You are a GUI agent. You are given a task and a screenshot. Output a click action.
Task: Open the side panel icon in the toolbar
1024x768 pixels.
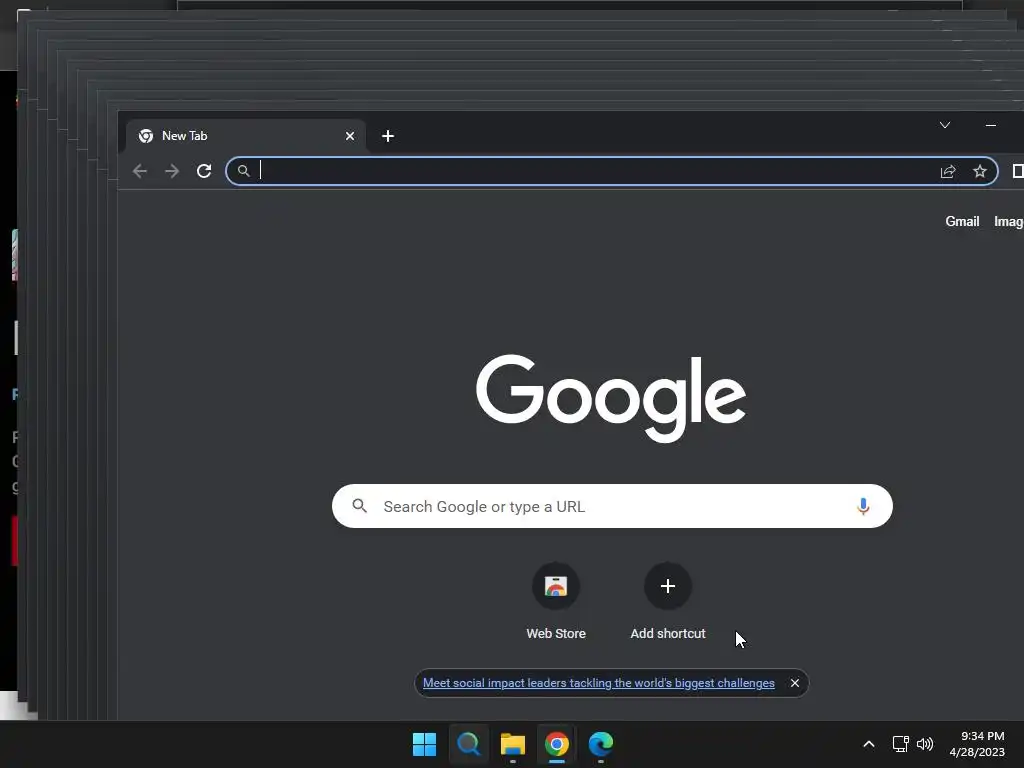pyautogui.click(x=1017, y=171)
